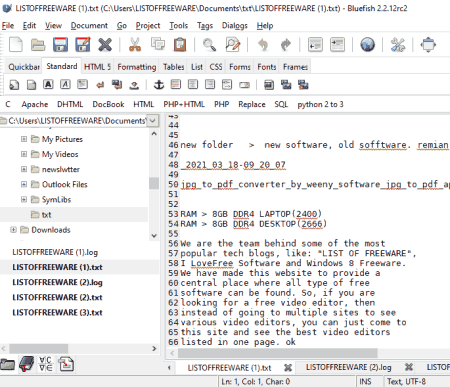450x387 pixels.
Task: Open the Tags menu
Action: [205, 26]
